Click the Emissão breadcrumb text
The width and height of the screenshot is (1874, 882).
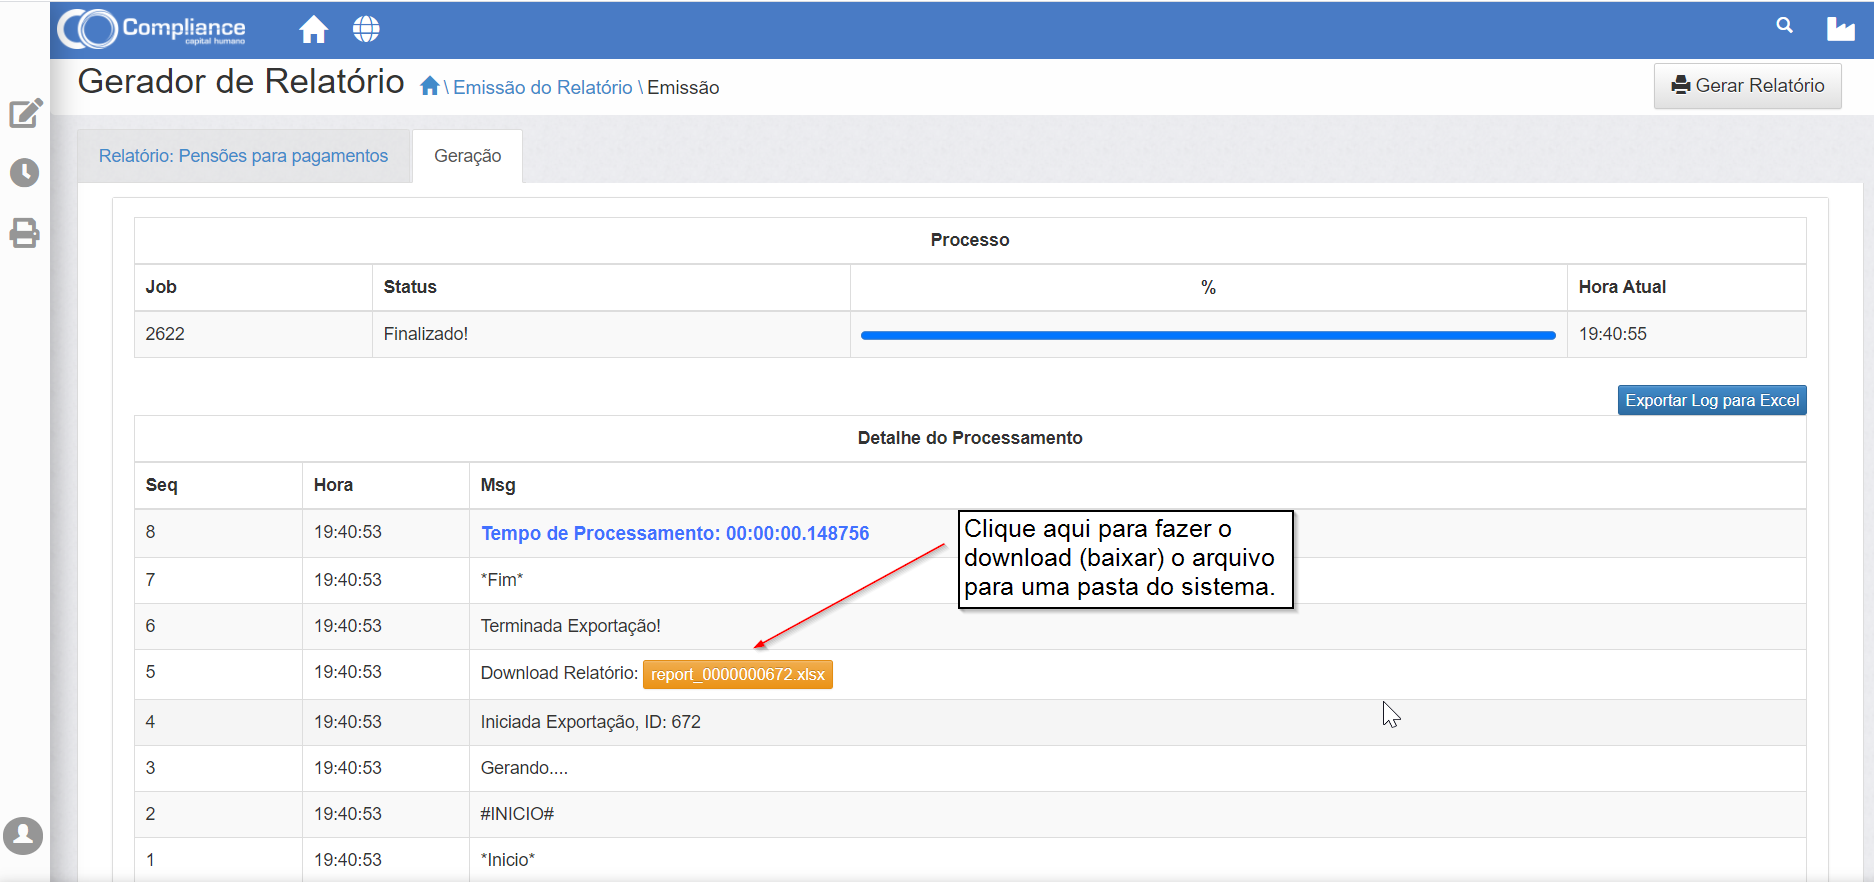(x=683, y=87)
